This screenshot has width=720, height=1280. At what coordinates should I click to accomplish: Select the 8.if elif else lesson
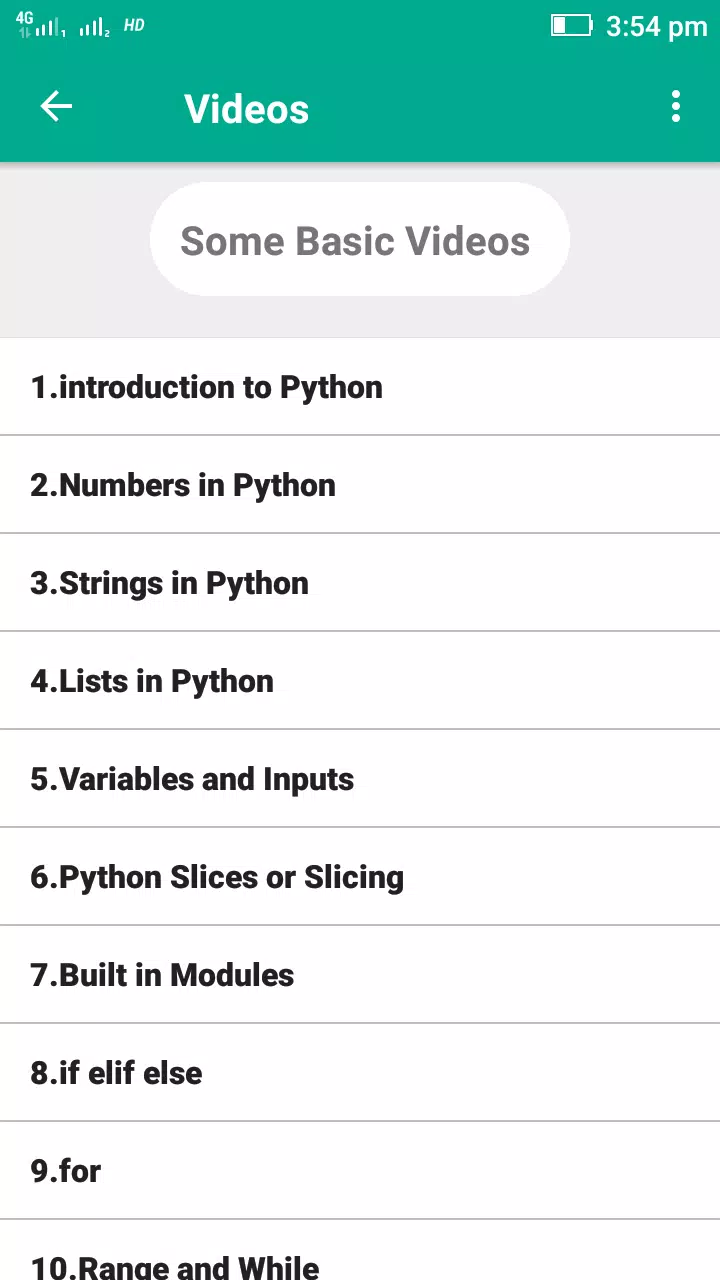[x=360, y=1073]
